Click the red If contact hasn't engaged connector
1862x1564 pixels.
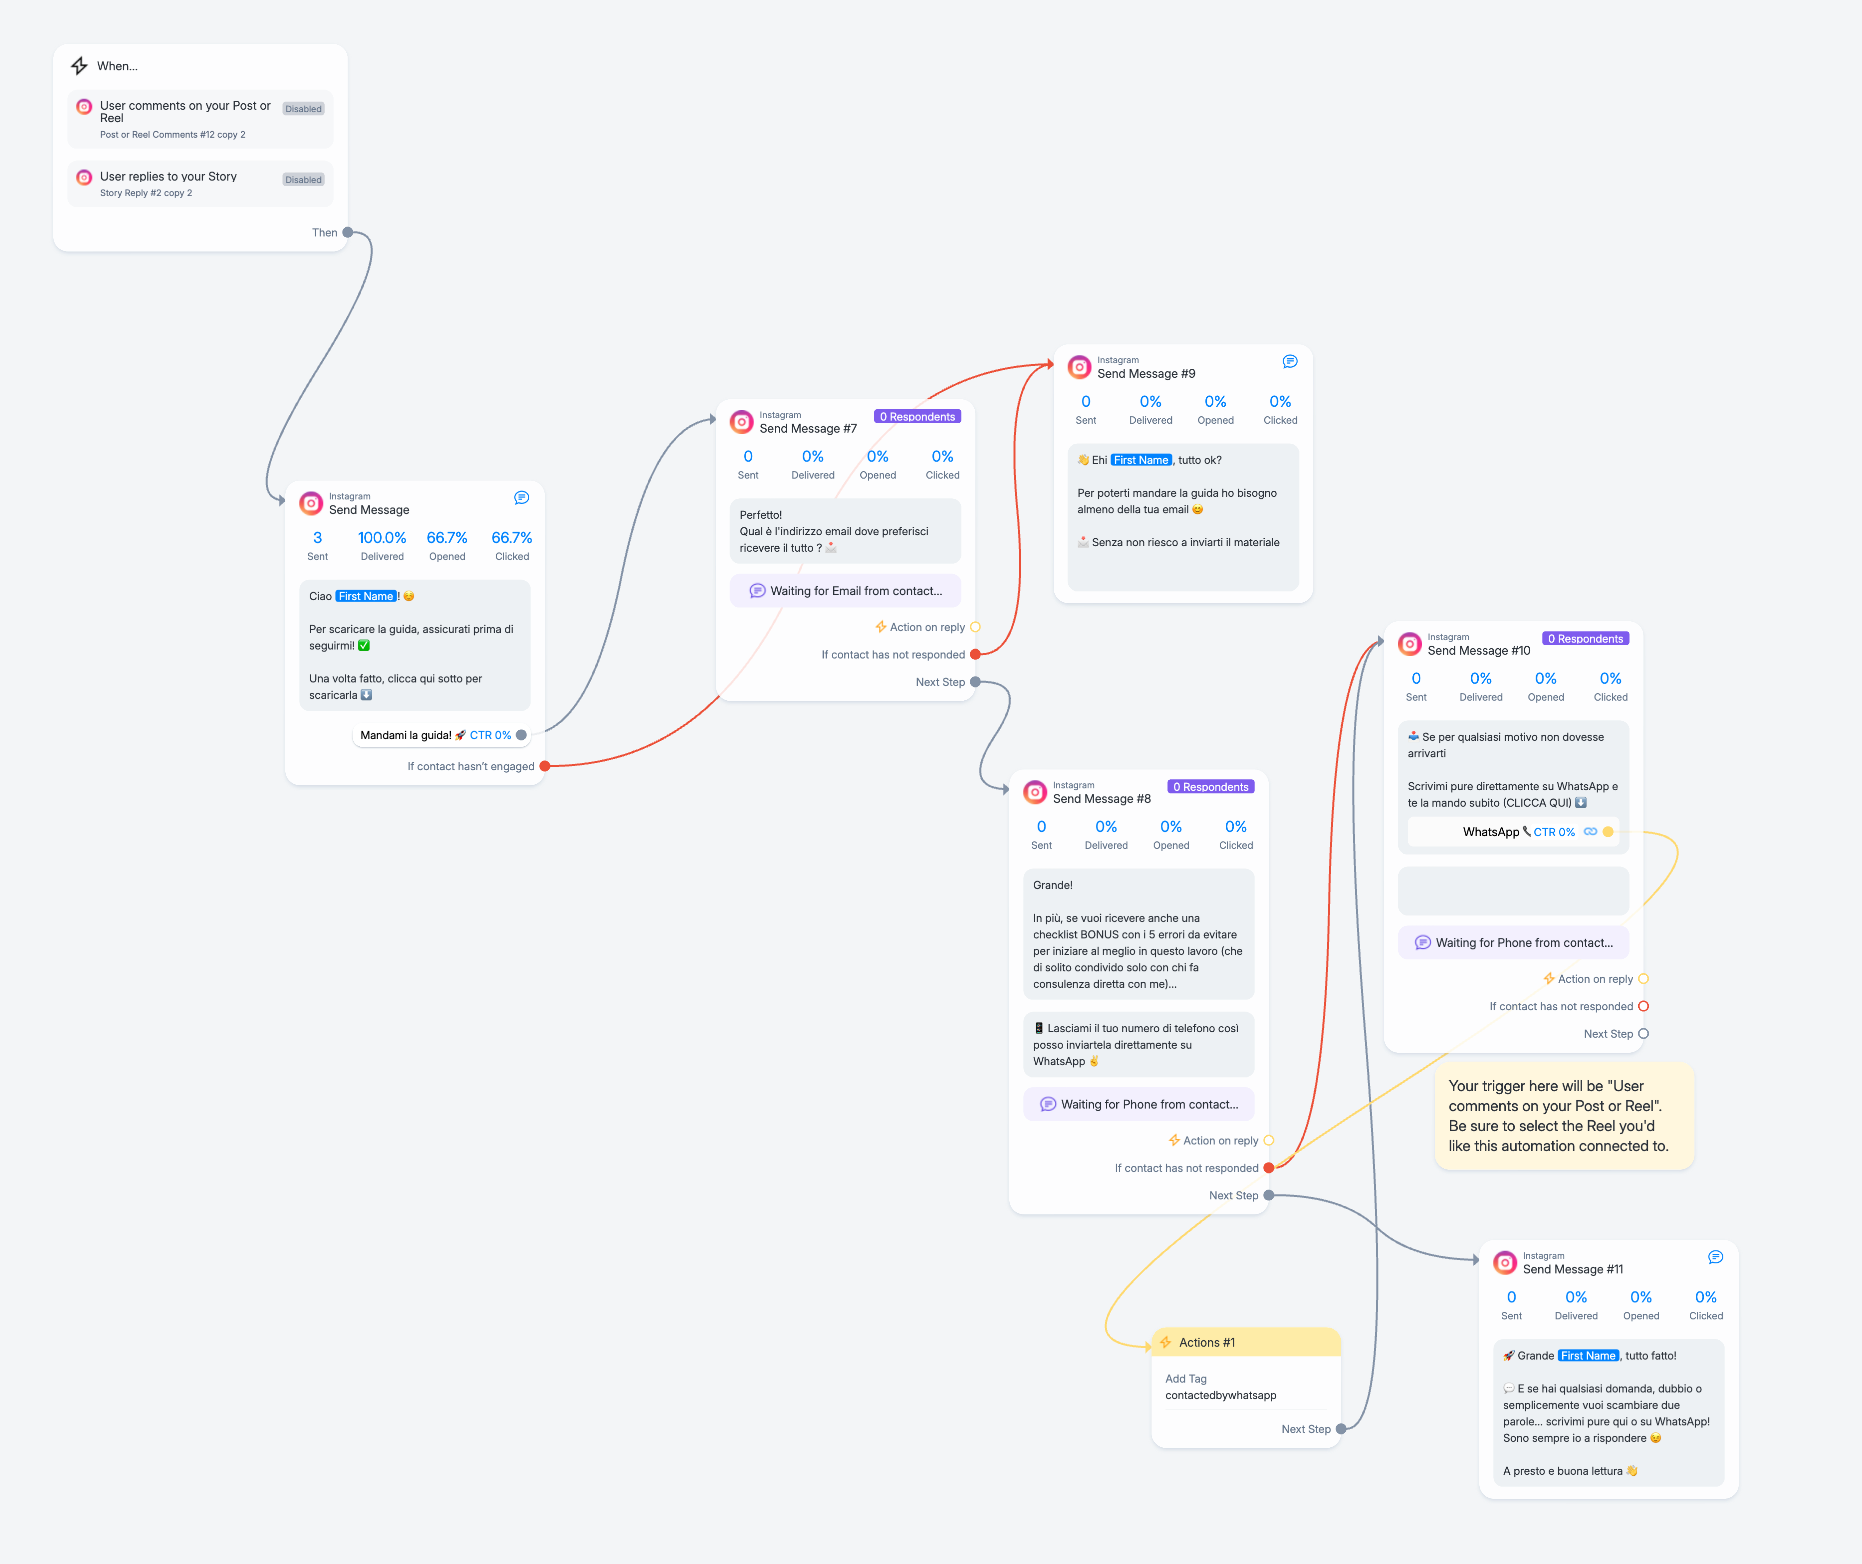pyautogui.click(x=545, y=766)
